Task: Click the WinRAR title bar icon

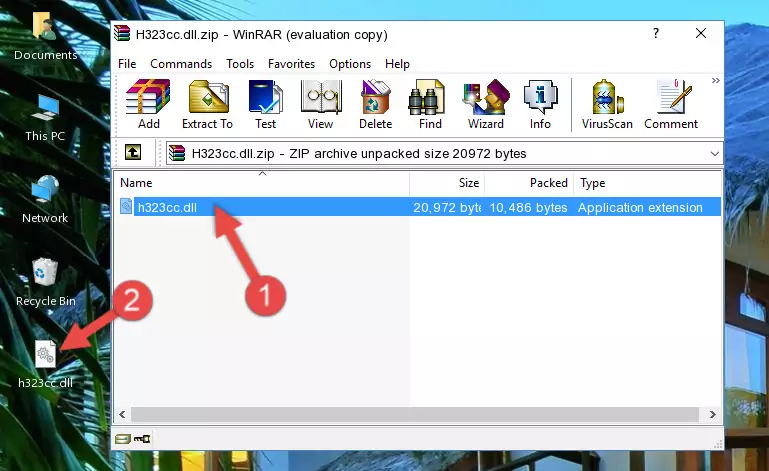Action: pyautogui.click(x=122, y=34)
